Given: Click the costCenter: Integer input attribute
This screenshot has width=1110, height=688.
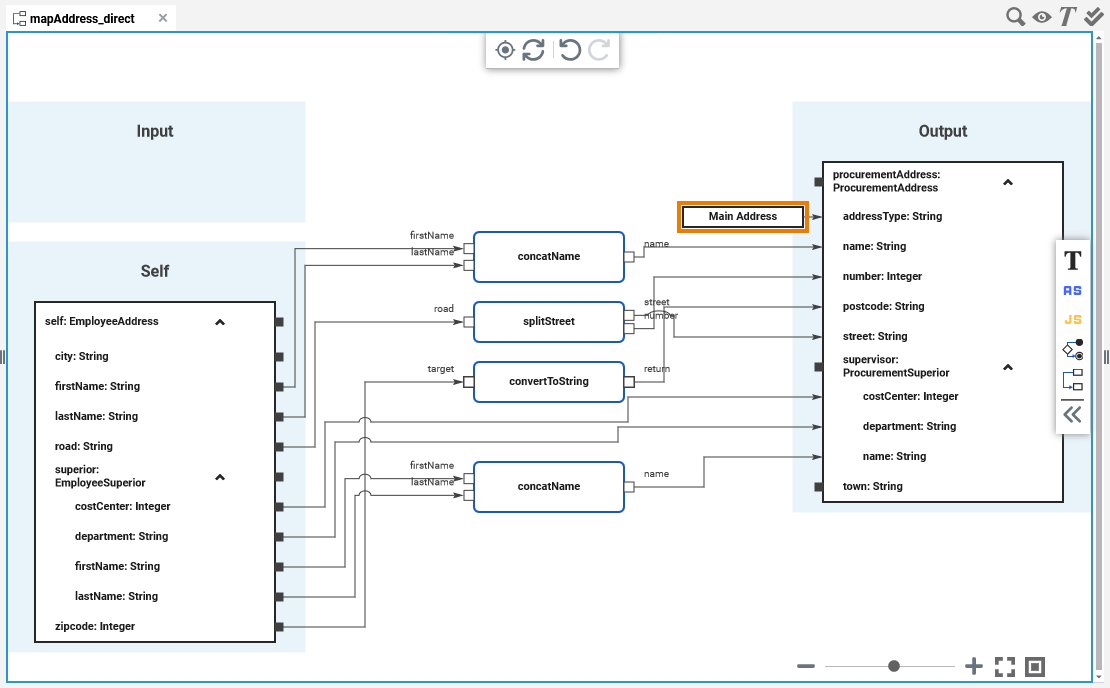Looking at the screenshot, I should [122, 506].
